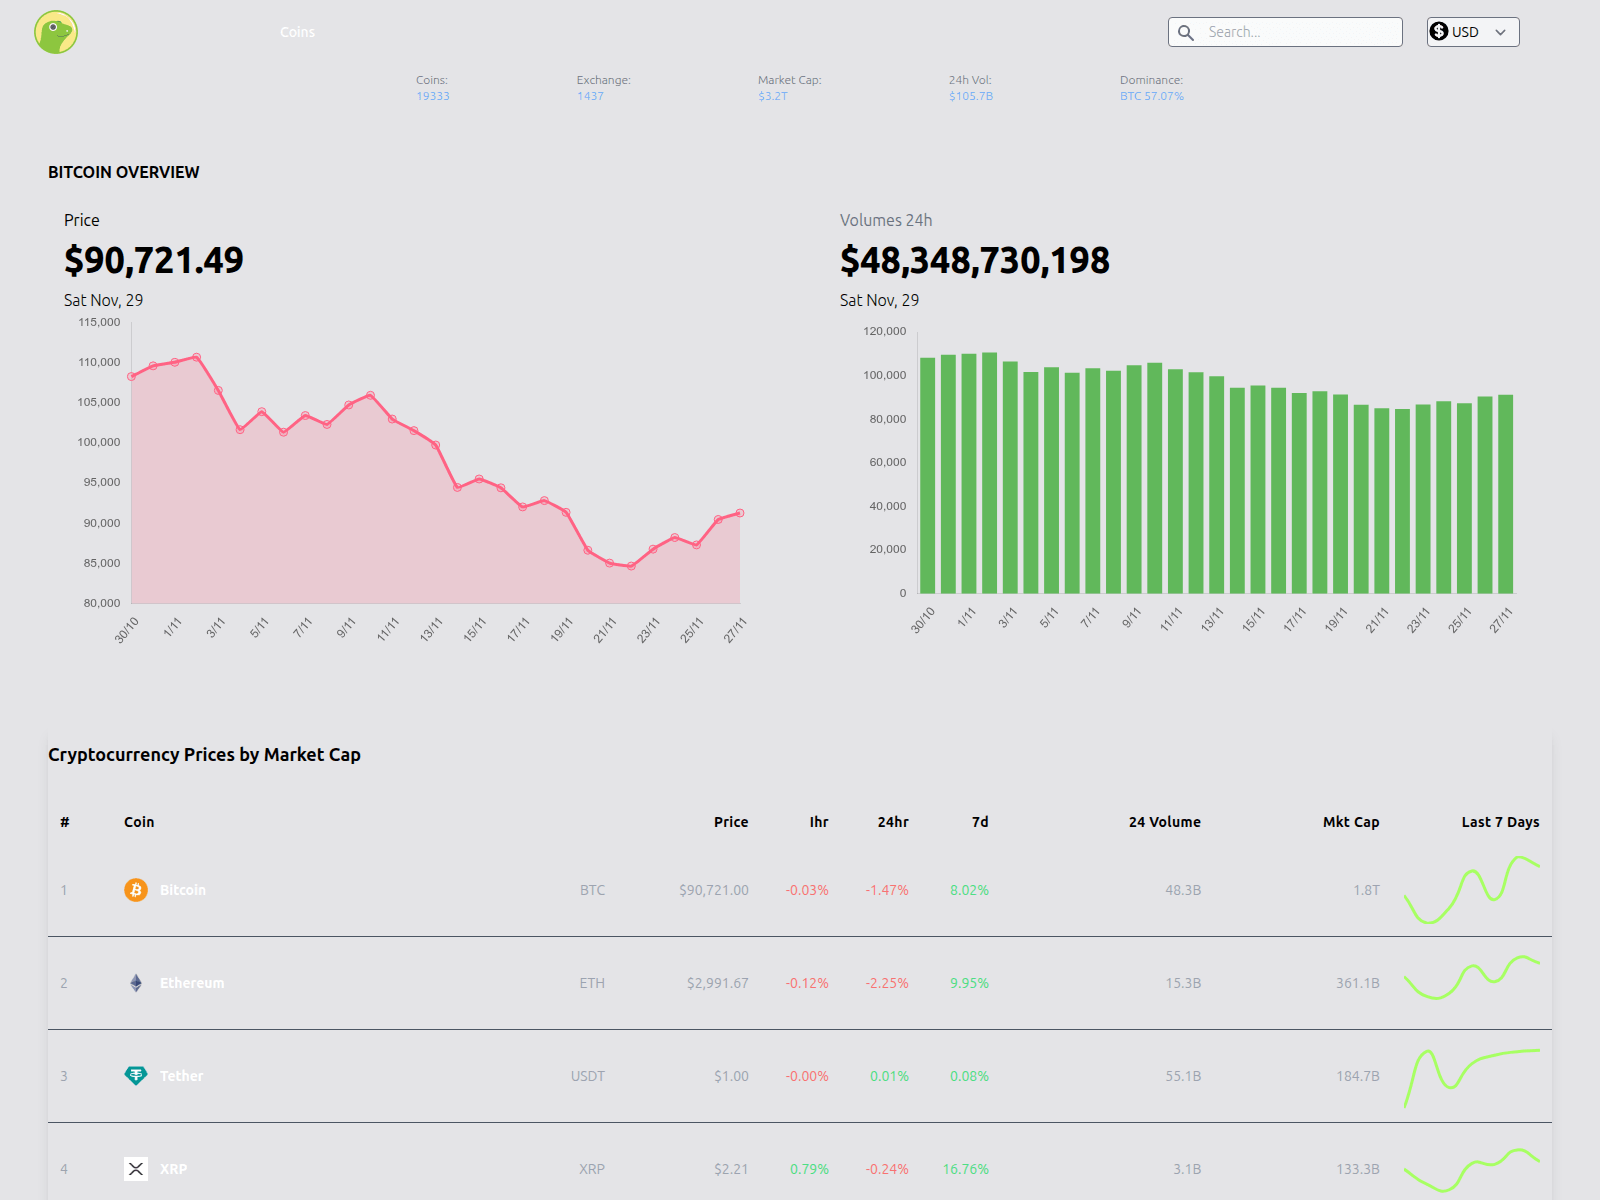Click the BTC ticker symbol

point(592,890)
